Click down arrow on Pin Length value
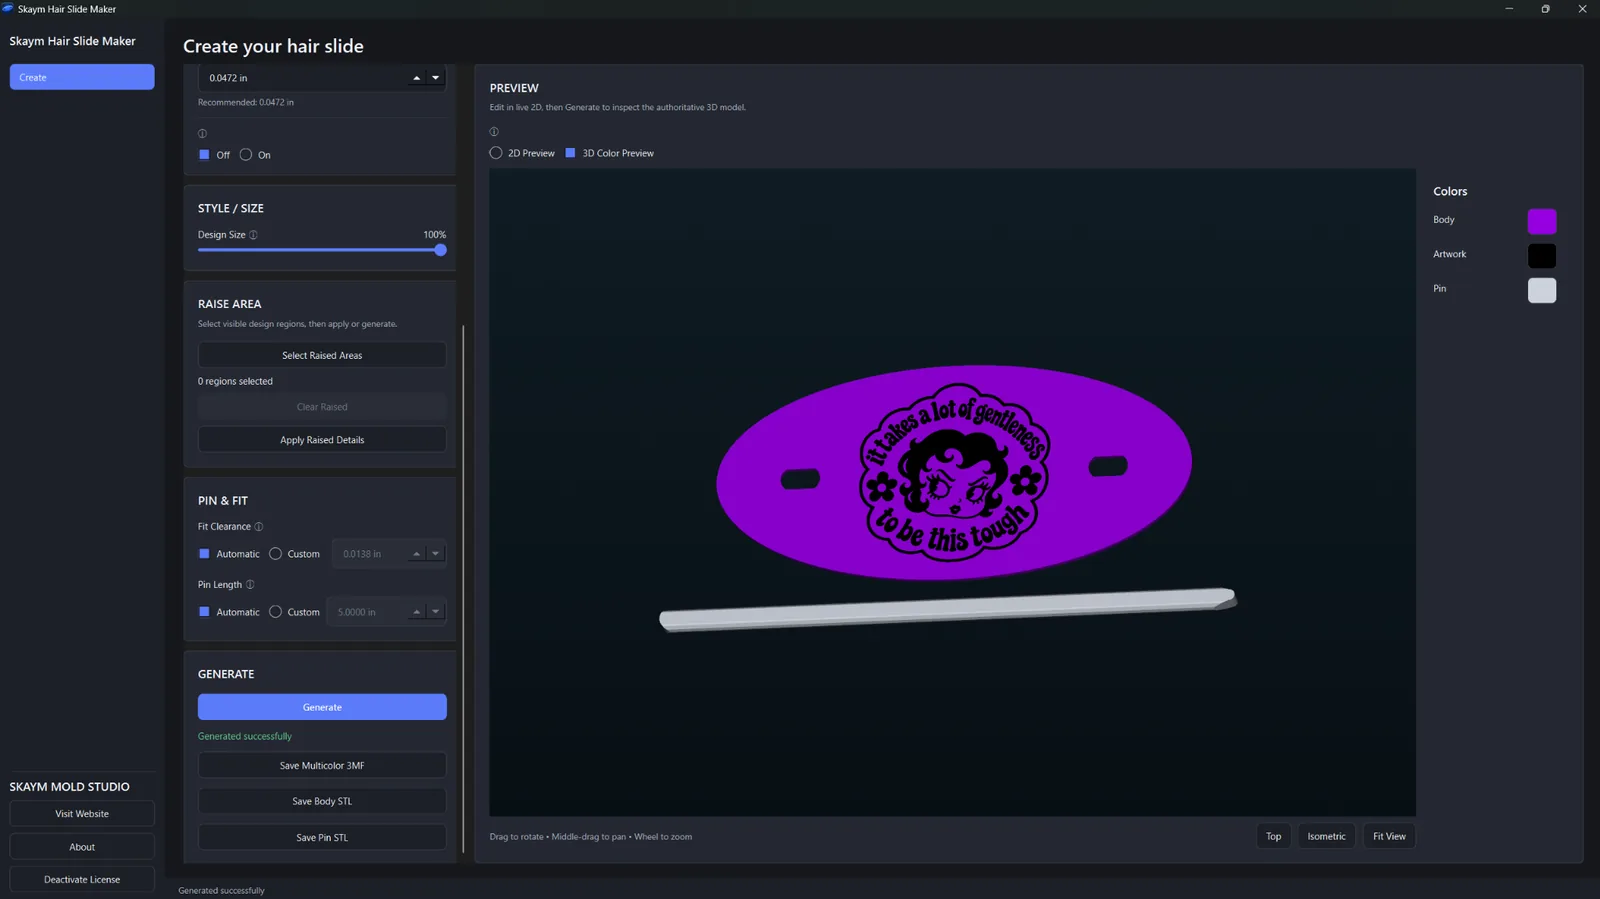This screenshot has width=1600, height=899. pos(436,612)
